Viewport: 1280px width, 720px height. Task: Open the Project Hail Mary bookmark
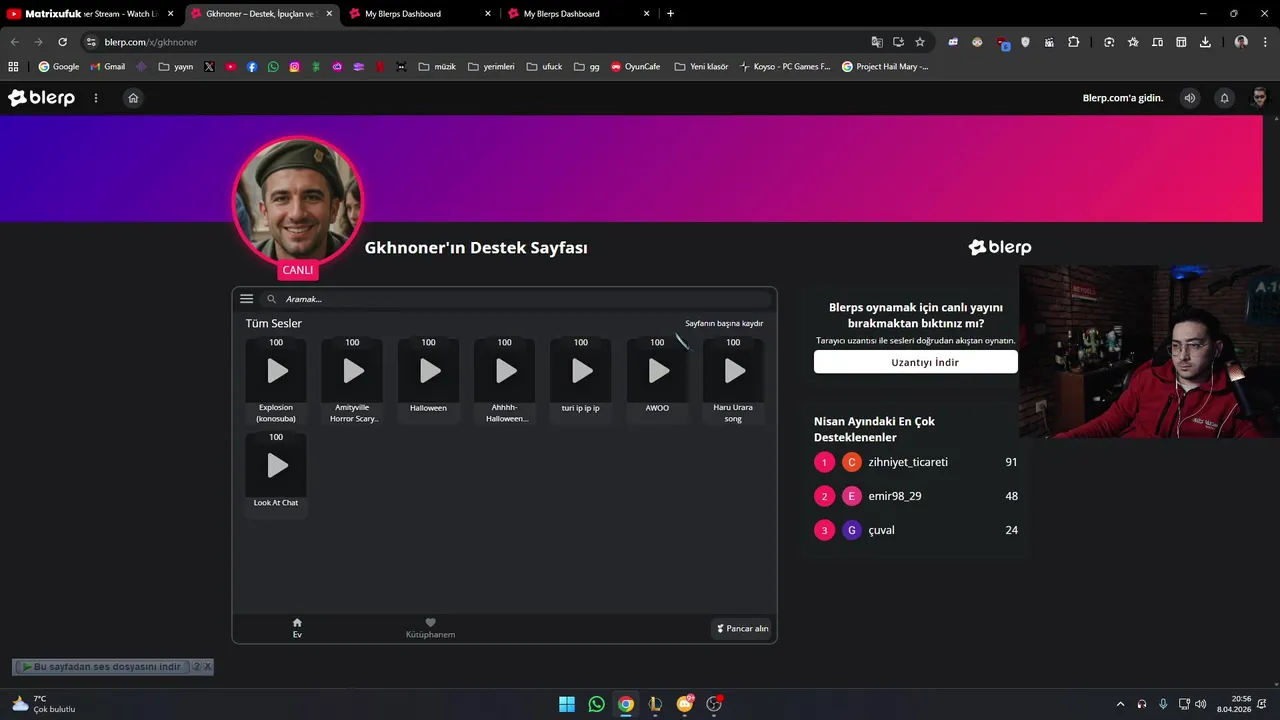[x=885, y=67]
